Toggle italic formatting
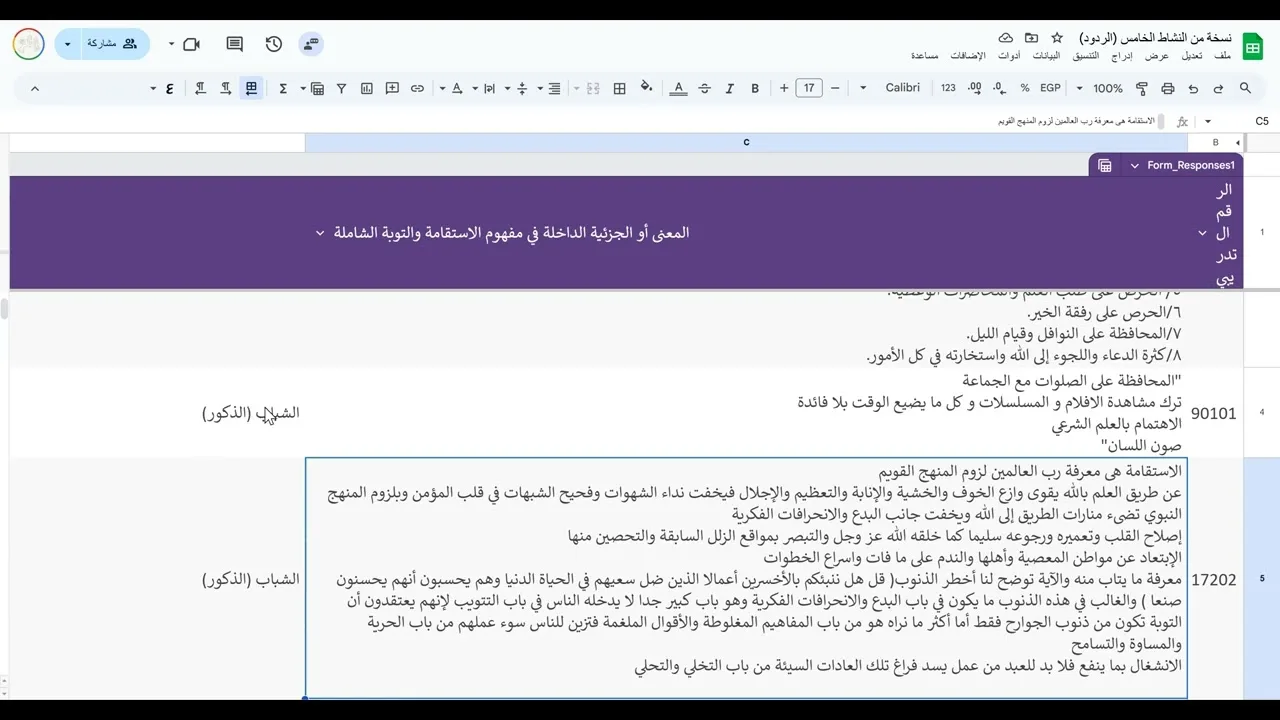This screenshot has height=720, width=1280. 730,88
